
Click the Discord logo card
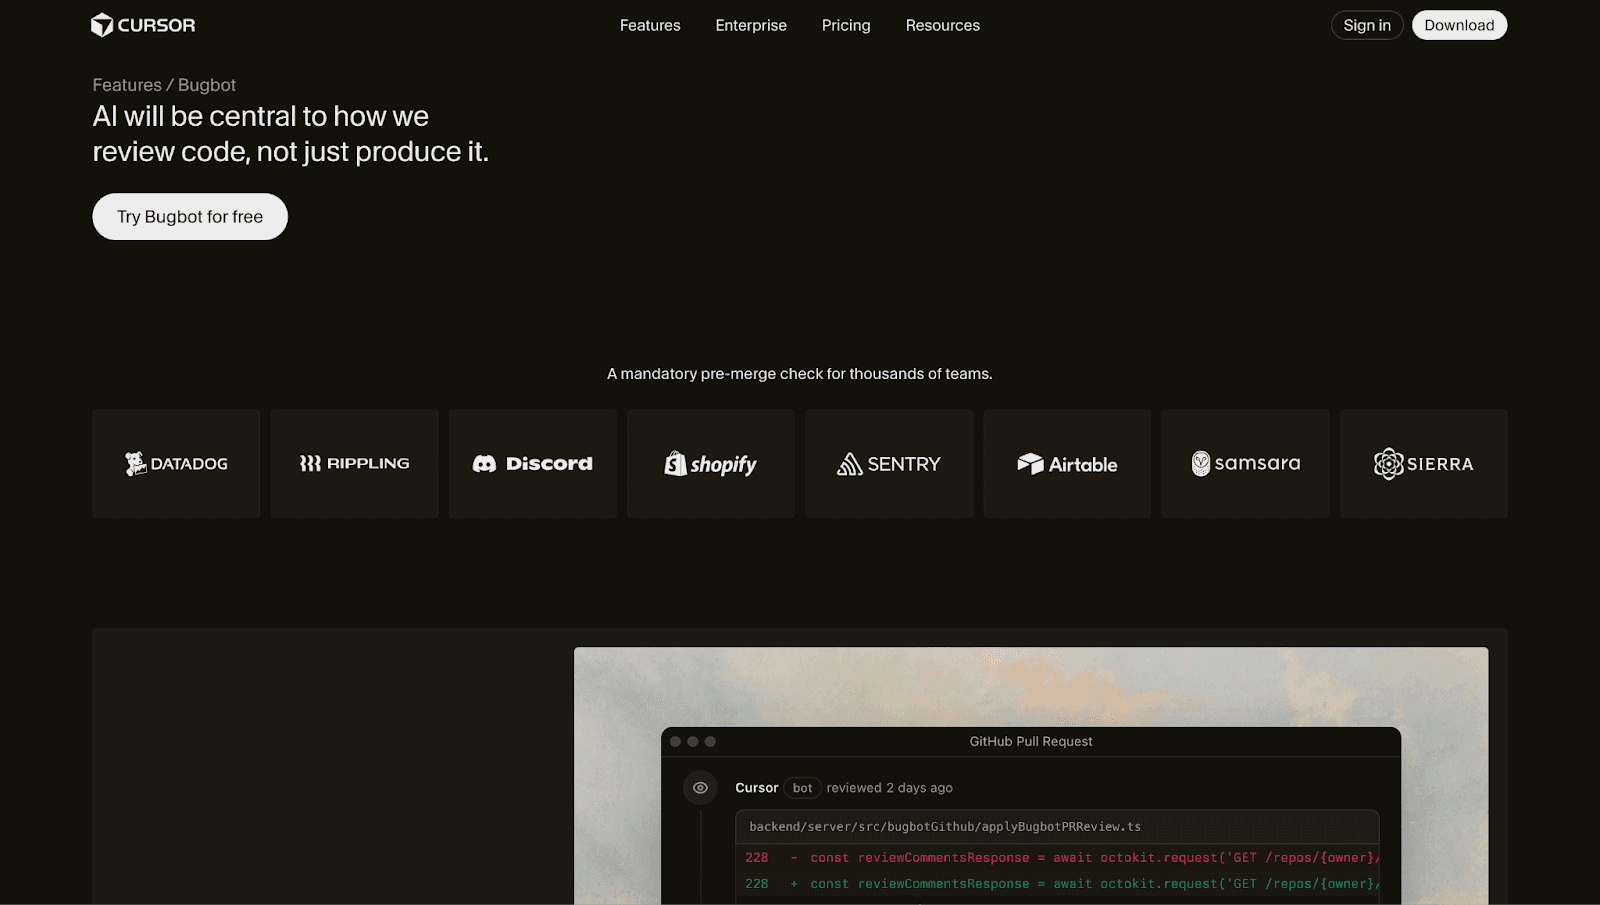click(x=533, y=463)
